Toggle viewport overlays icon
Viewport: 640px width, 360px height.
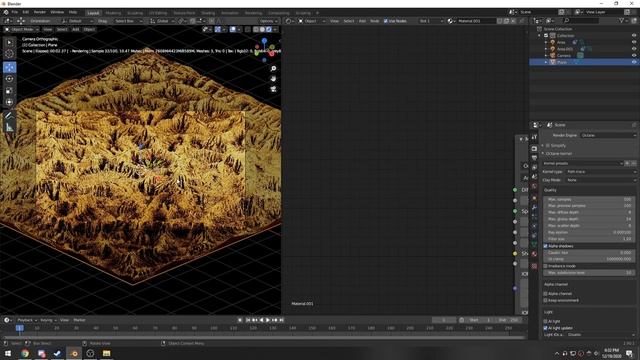233,29
